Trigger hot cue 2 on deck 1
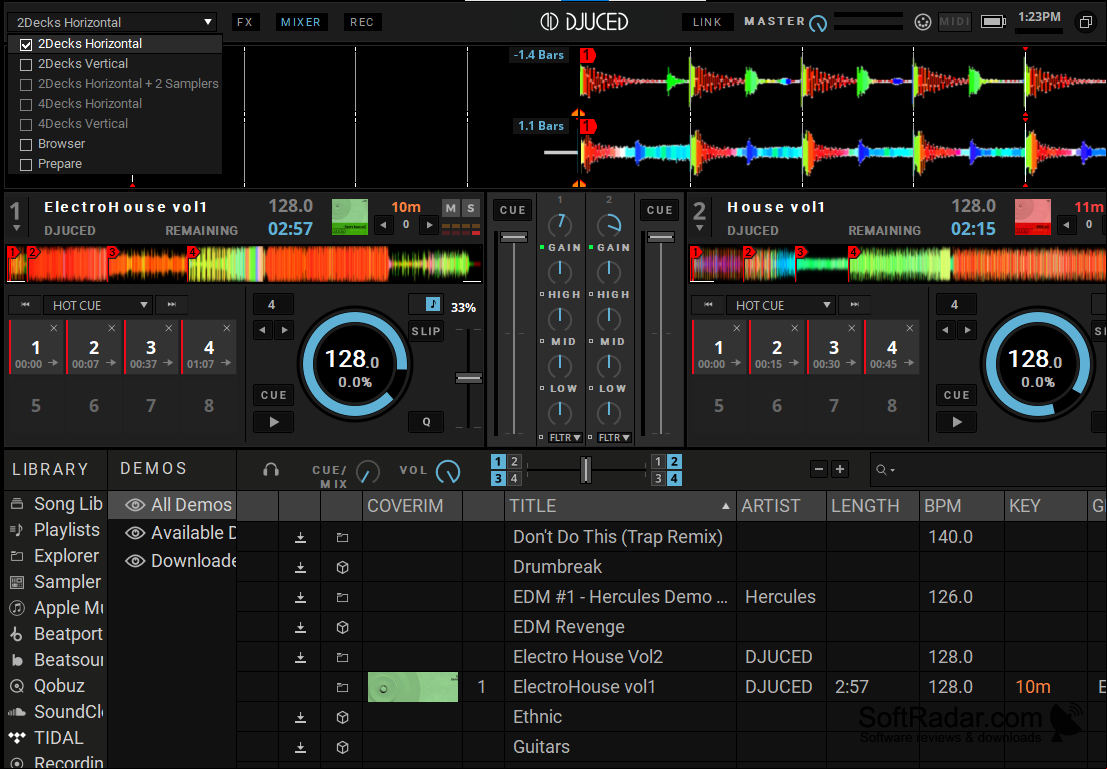 tap(94, 347)
